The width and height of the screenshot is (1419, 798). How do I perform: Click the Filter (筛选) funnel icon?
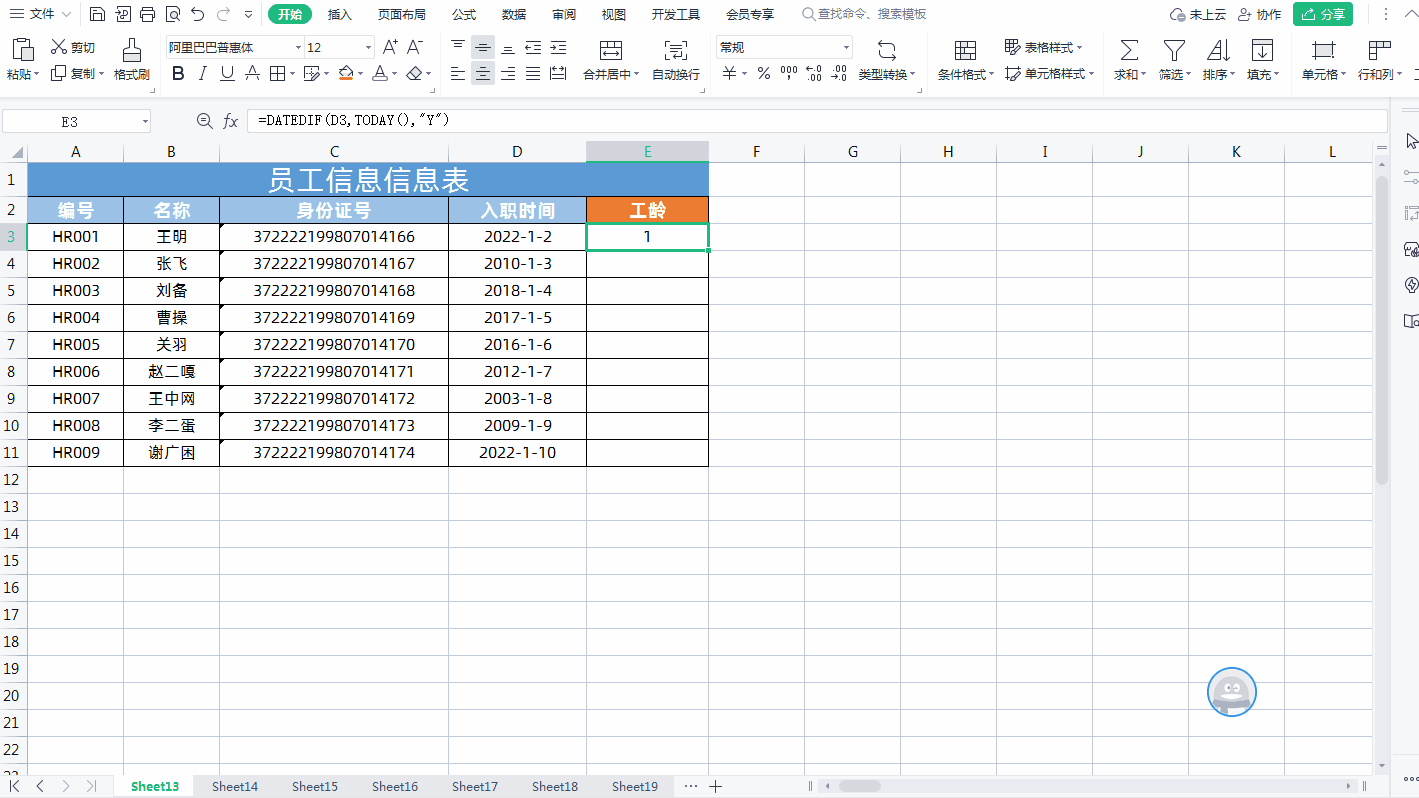coord(1173,51)
